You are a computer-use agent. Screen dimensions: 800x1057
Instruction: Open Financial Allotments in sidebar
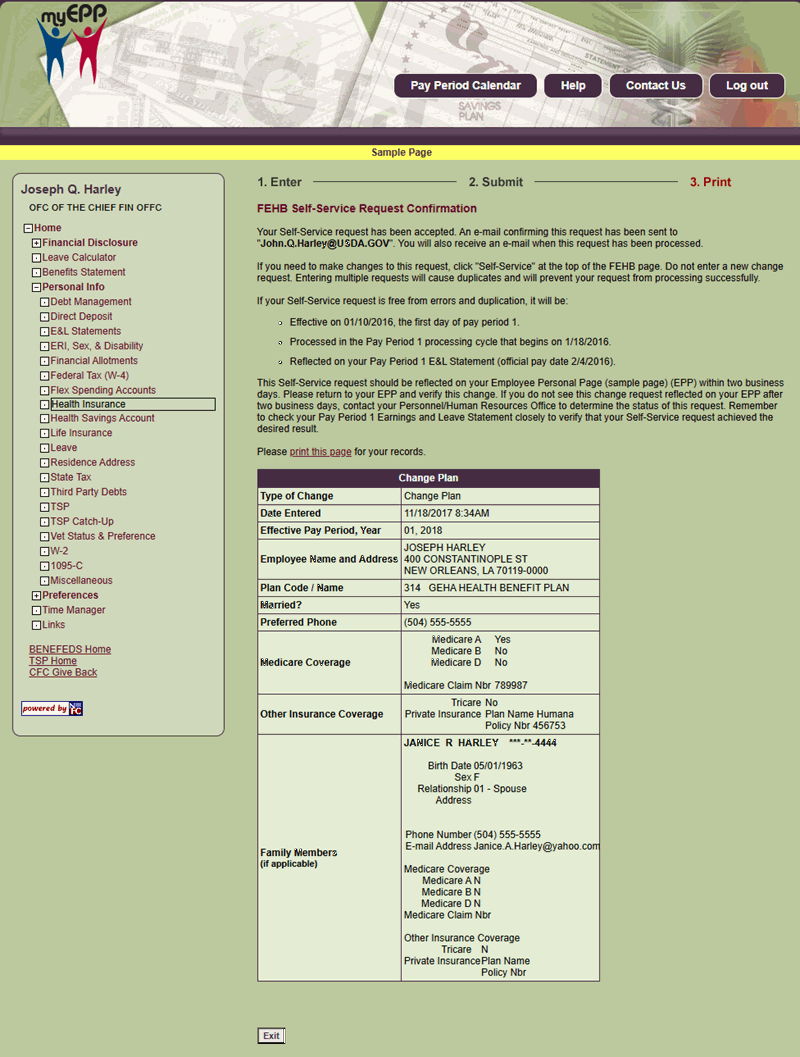pos(94,361)
